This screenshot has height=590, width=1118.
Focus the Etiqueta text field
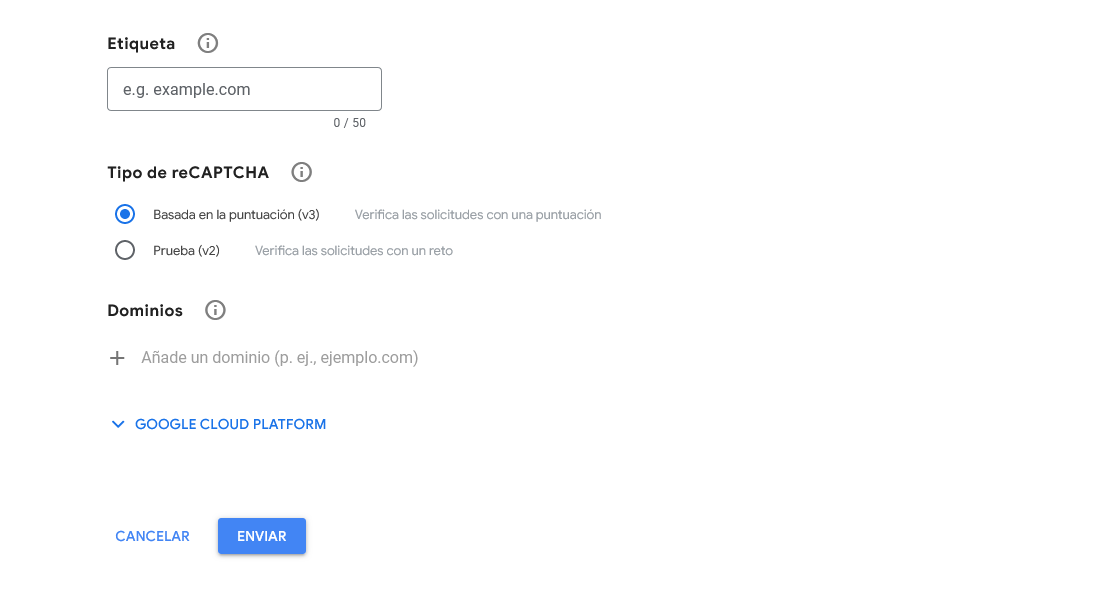tap(244, 89)
